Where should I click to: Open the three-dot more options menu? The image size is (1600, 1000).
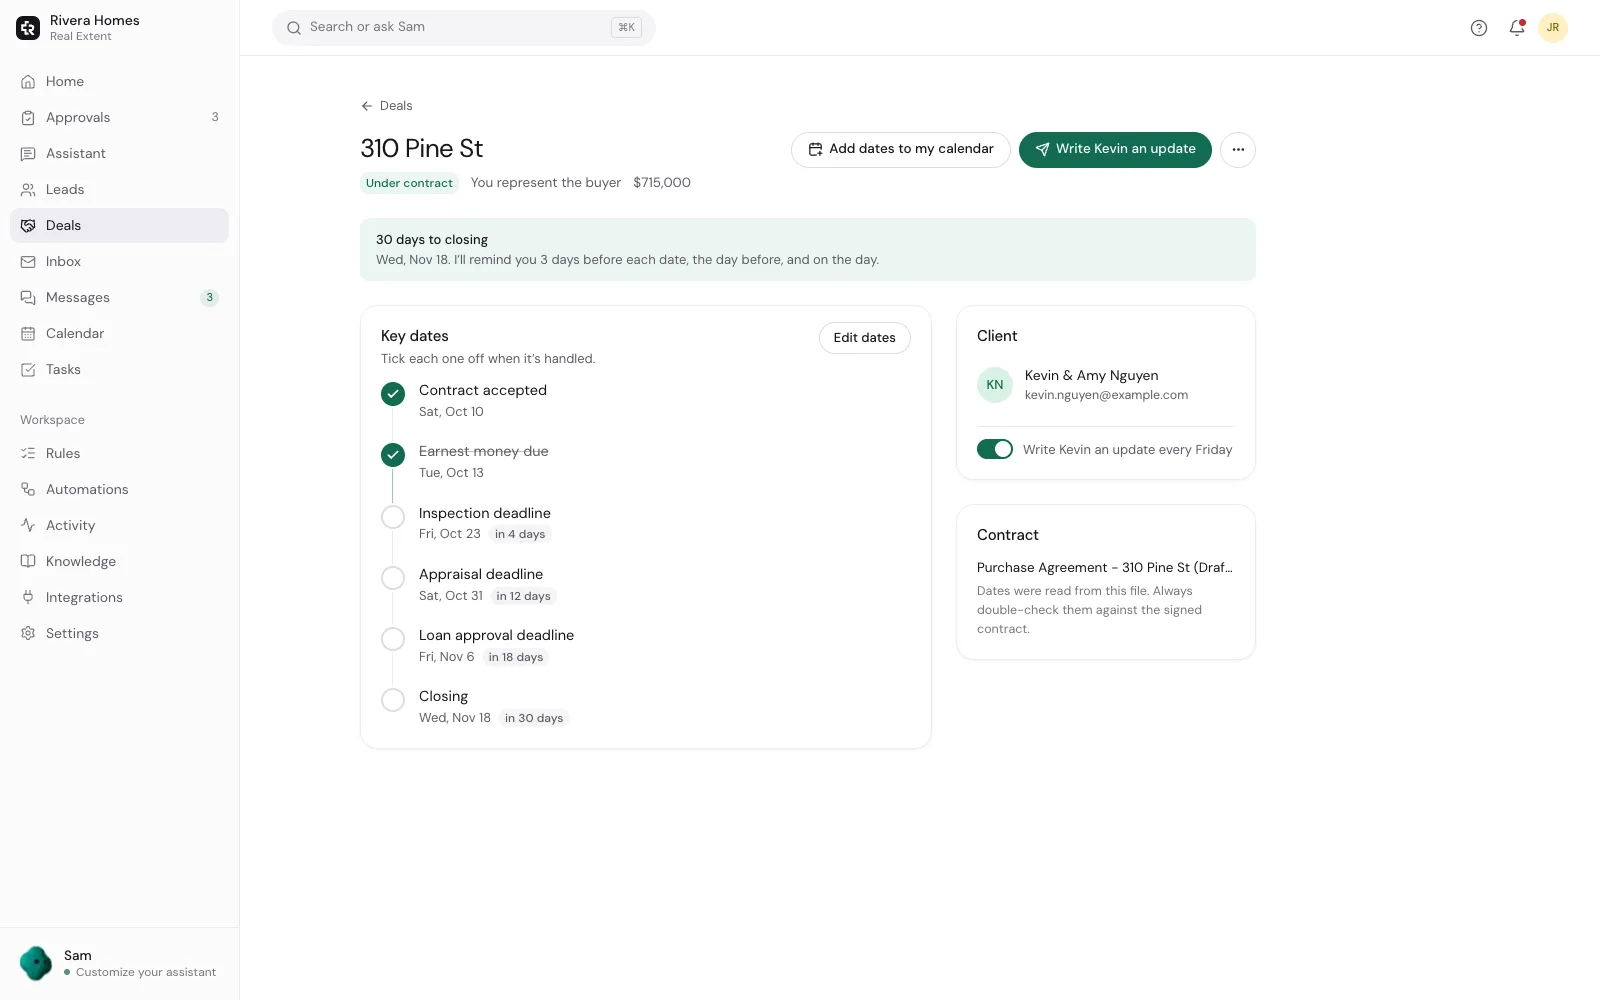1238,150
